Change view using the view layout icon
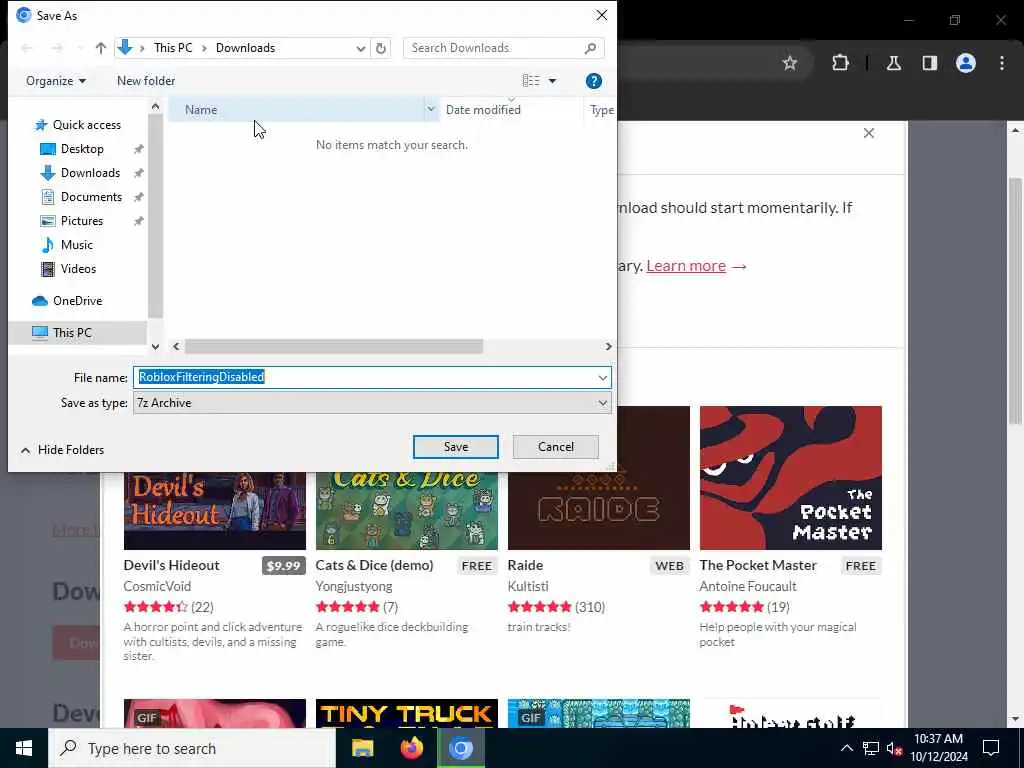 [531, 80]
